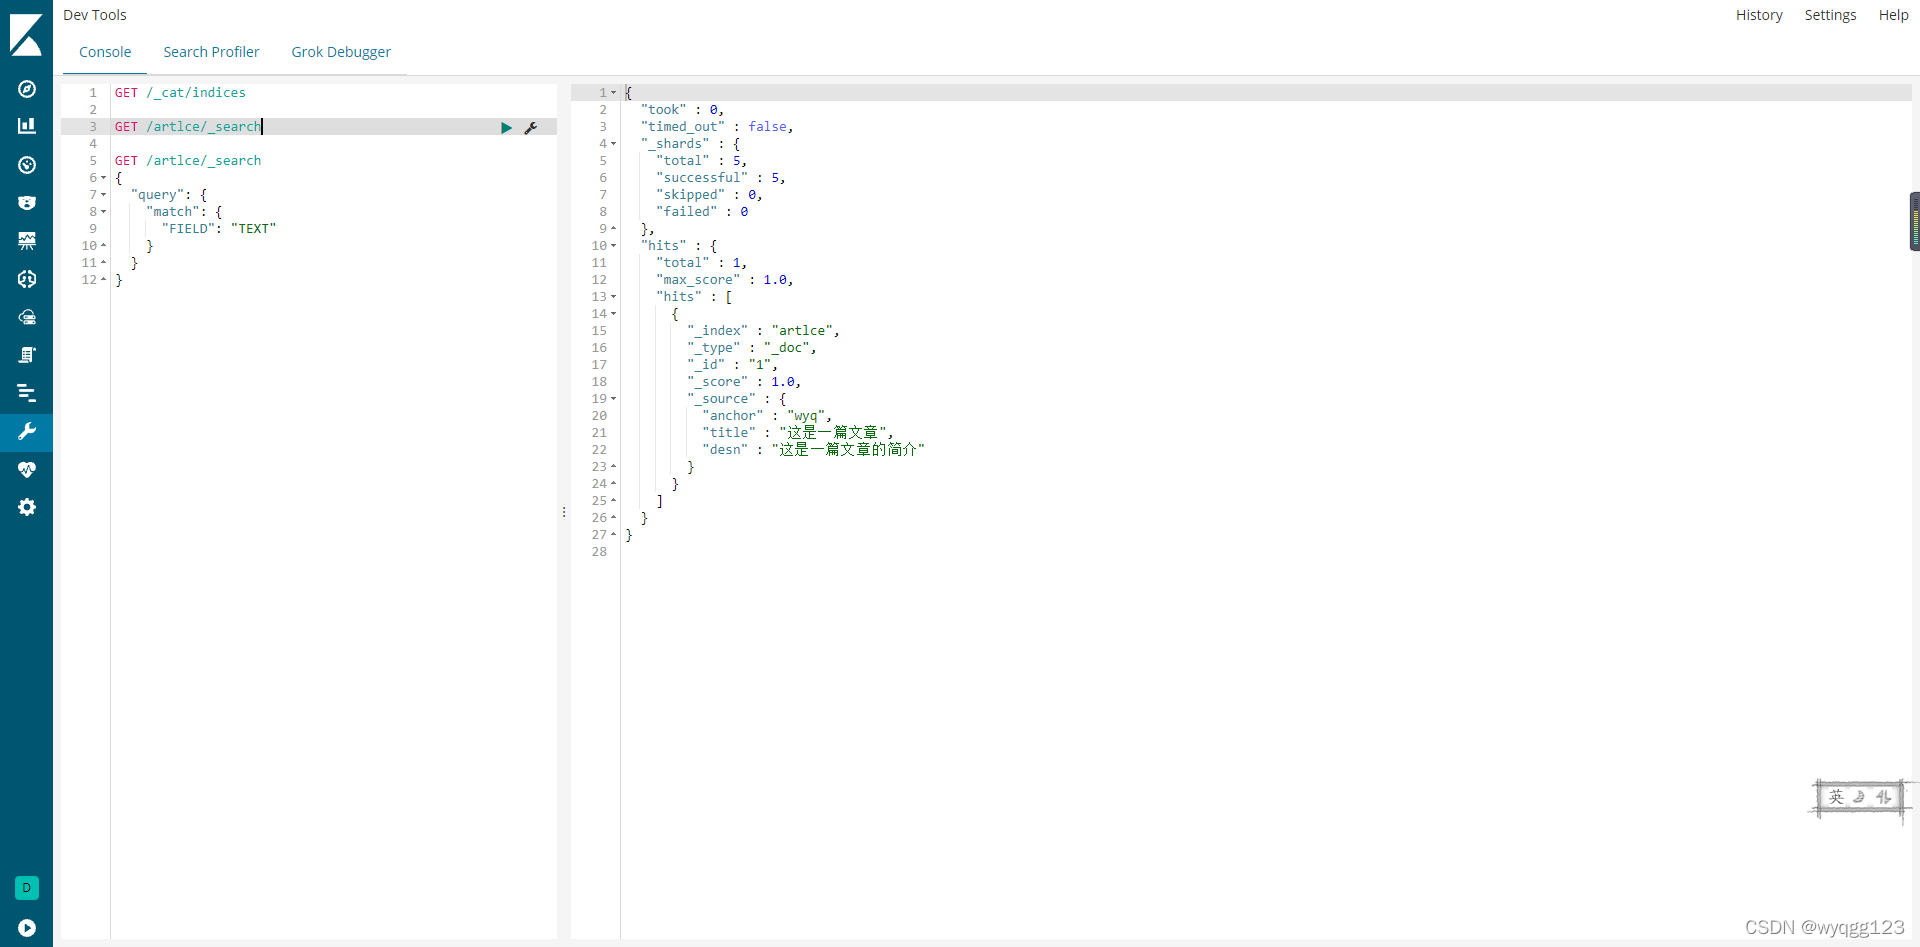
Task: Collapse the "match" block on request line 8
Action: [x=103, y=212]
